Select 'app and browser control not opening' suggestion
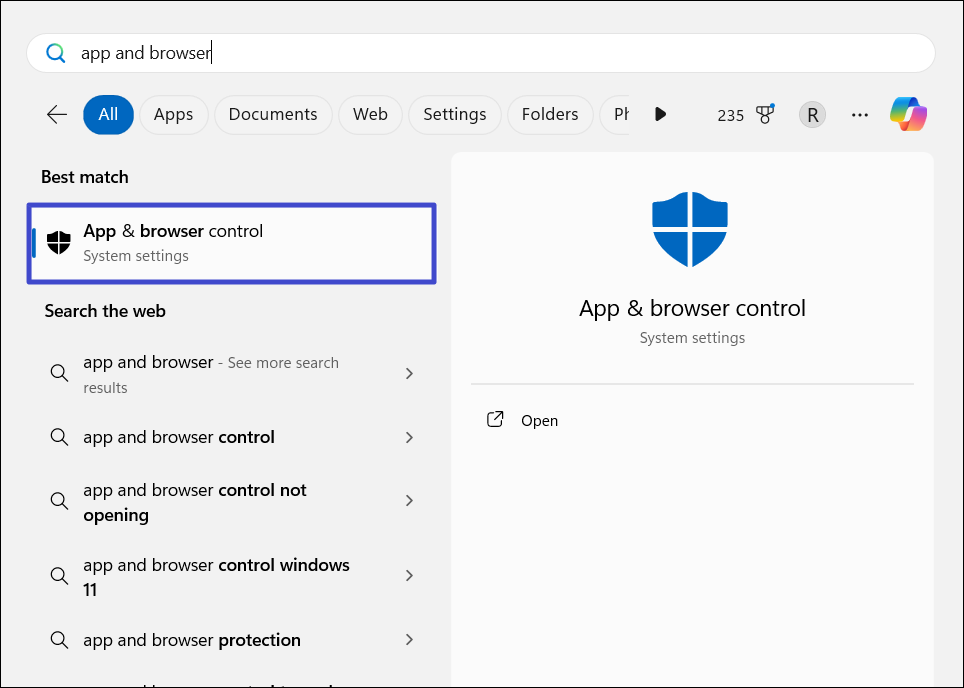Image resolution: width=964 pixels, height=688 pixels. 232,502
